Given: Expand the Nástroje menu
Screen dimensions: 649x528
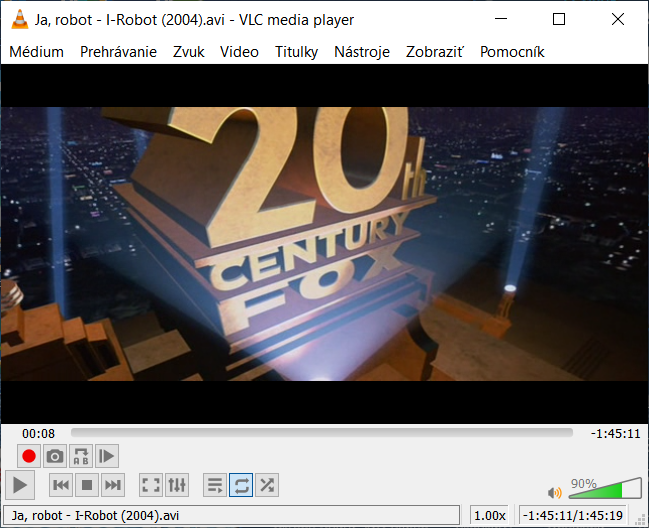Looking at the screenshot, I should (x=362, y=52).
